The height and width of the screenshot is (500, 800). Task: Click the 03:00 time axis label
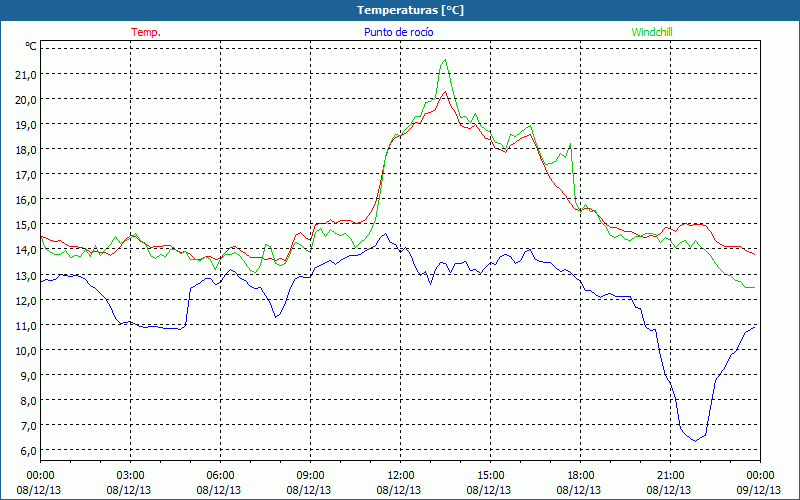tap(130, 476)
